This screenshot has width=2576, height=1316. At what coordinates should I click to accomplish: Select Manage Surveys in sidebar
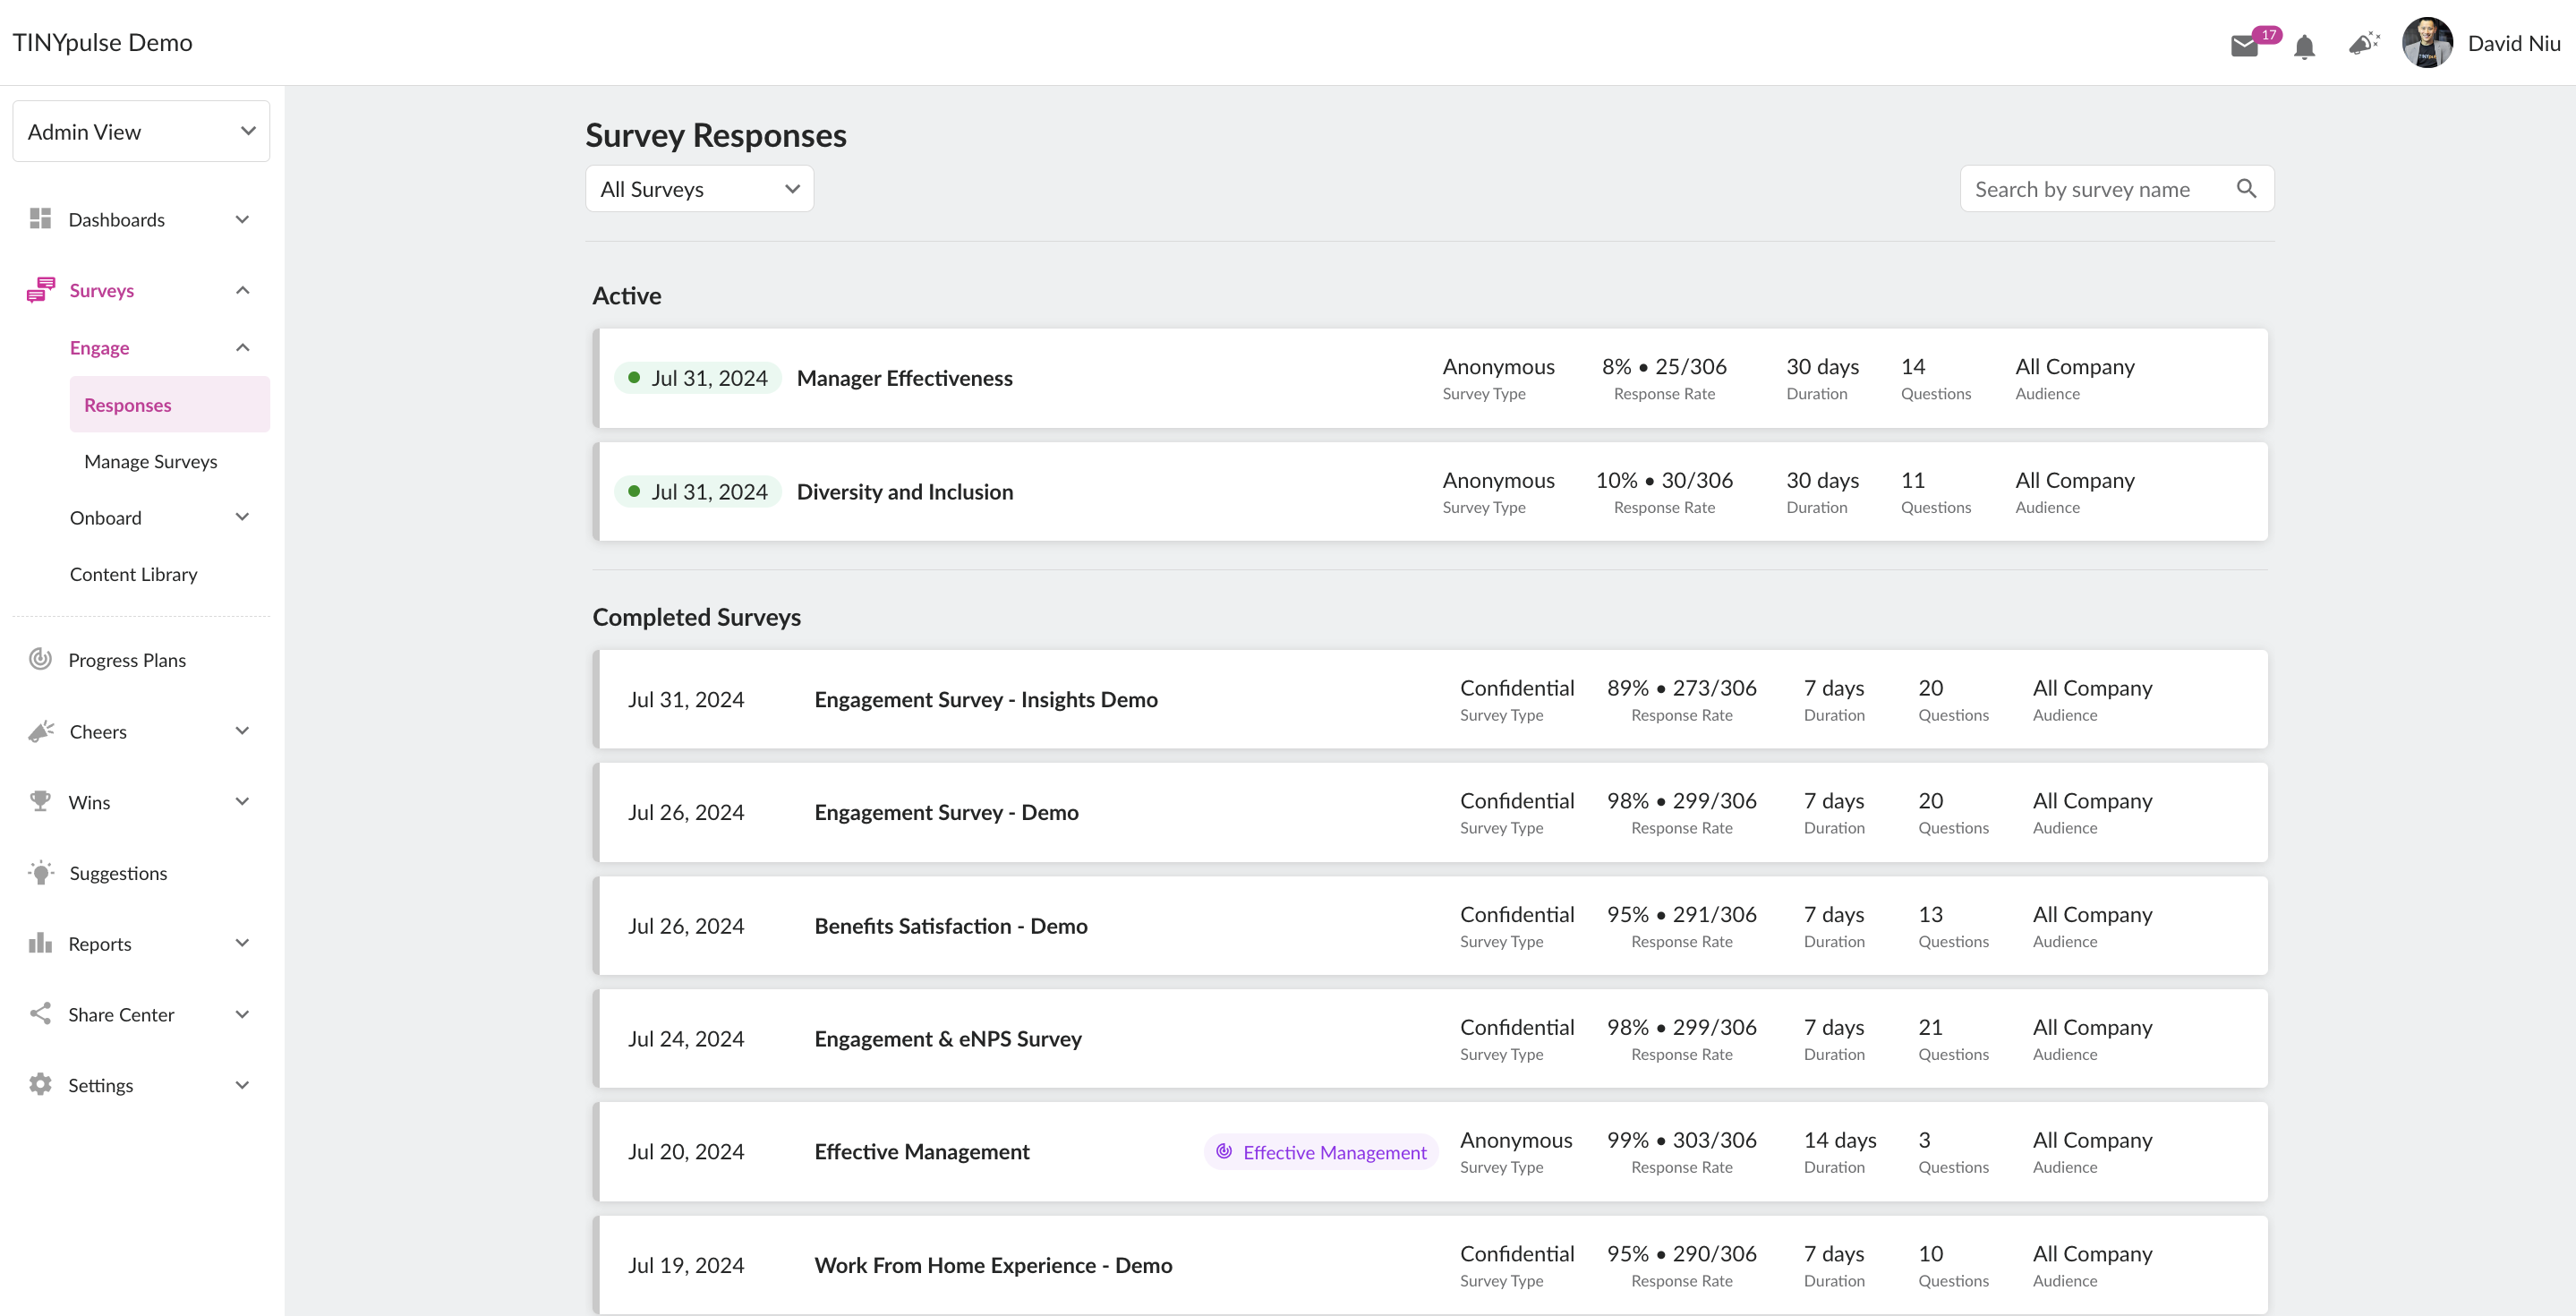151,461
